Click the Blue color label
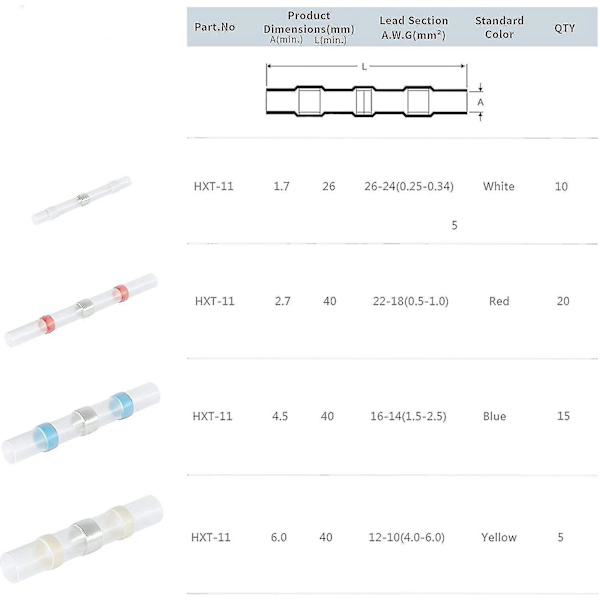Image resolution: width=600 pixels, height=600 pixels. 494,416
